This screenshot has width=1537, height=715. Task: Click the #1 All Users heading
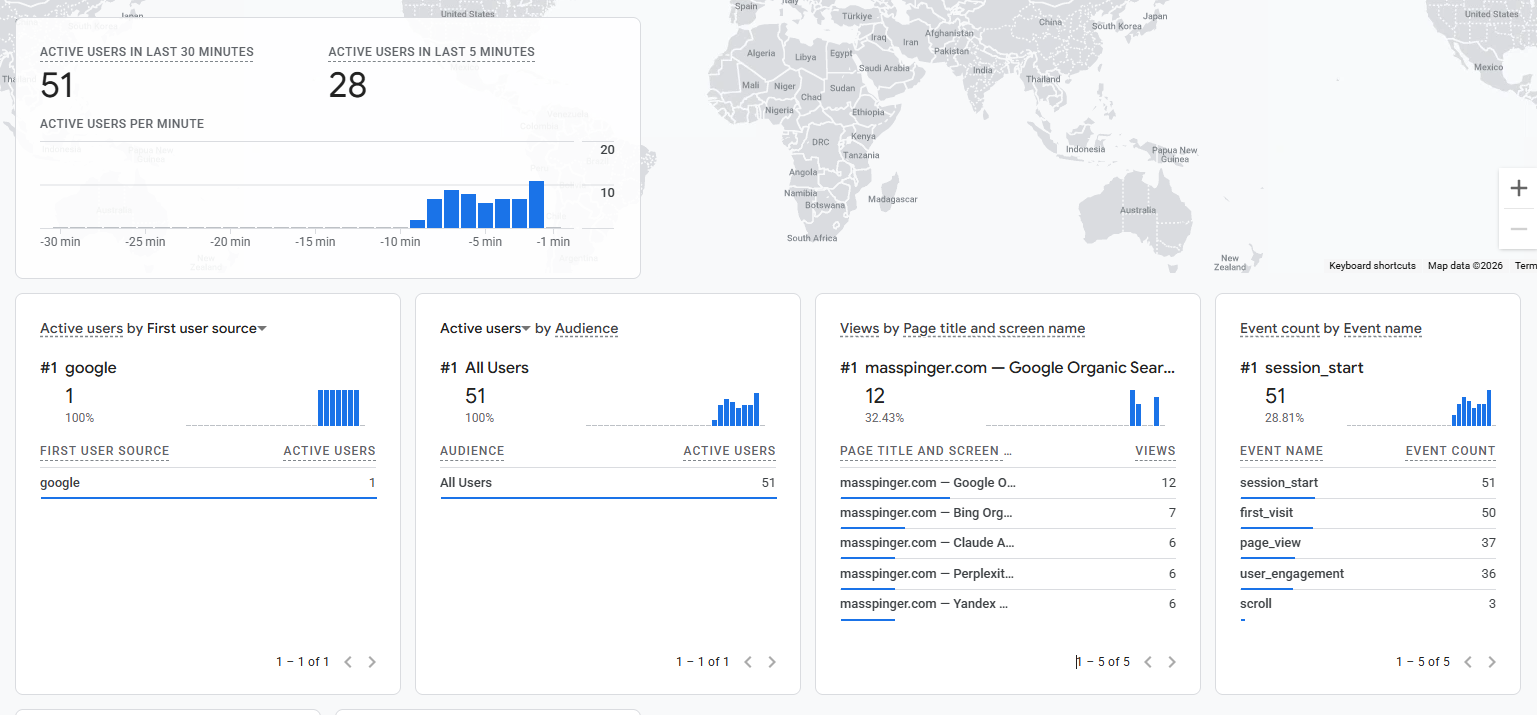click(x=484, y=368)
